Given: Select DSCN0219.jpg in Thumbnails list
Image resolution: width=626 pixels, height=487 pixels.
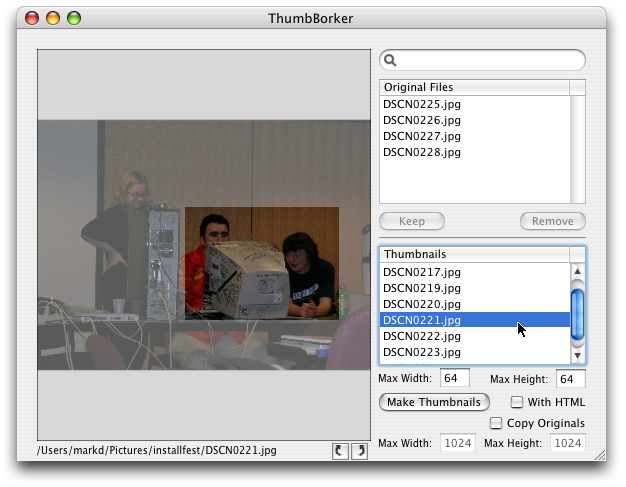Looking at the screenshot, I should point(475,288).
